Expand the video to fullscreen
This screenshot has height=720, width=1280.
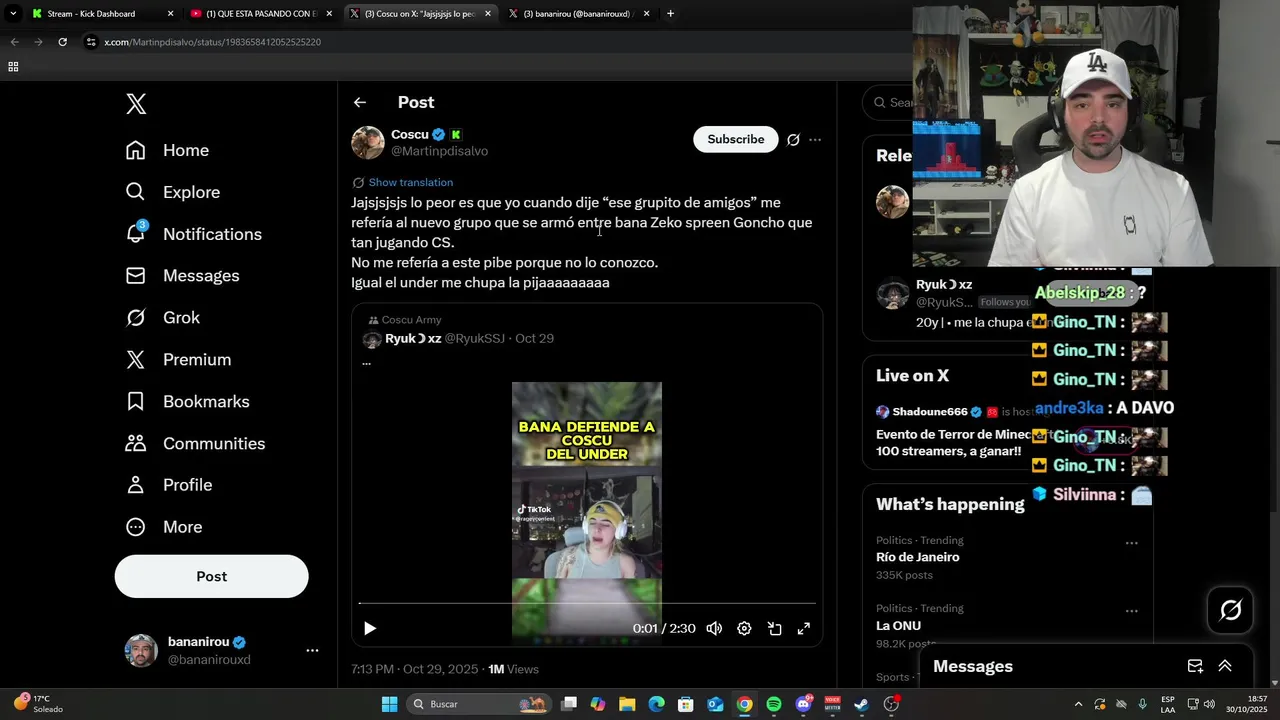click(803, 628)
